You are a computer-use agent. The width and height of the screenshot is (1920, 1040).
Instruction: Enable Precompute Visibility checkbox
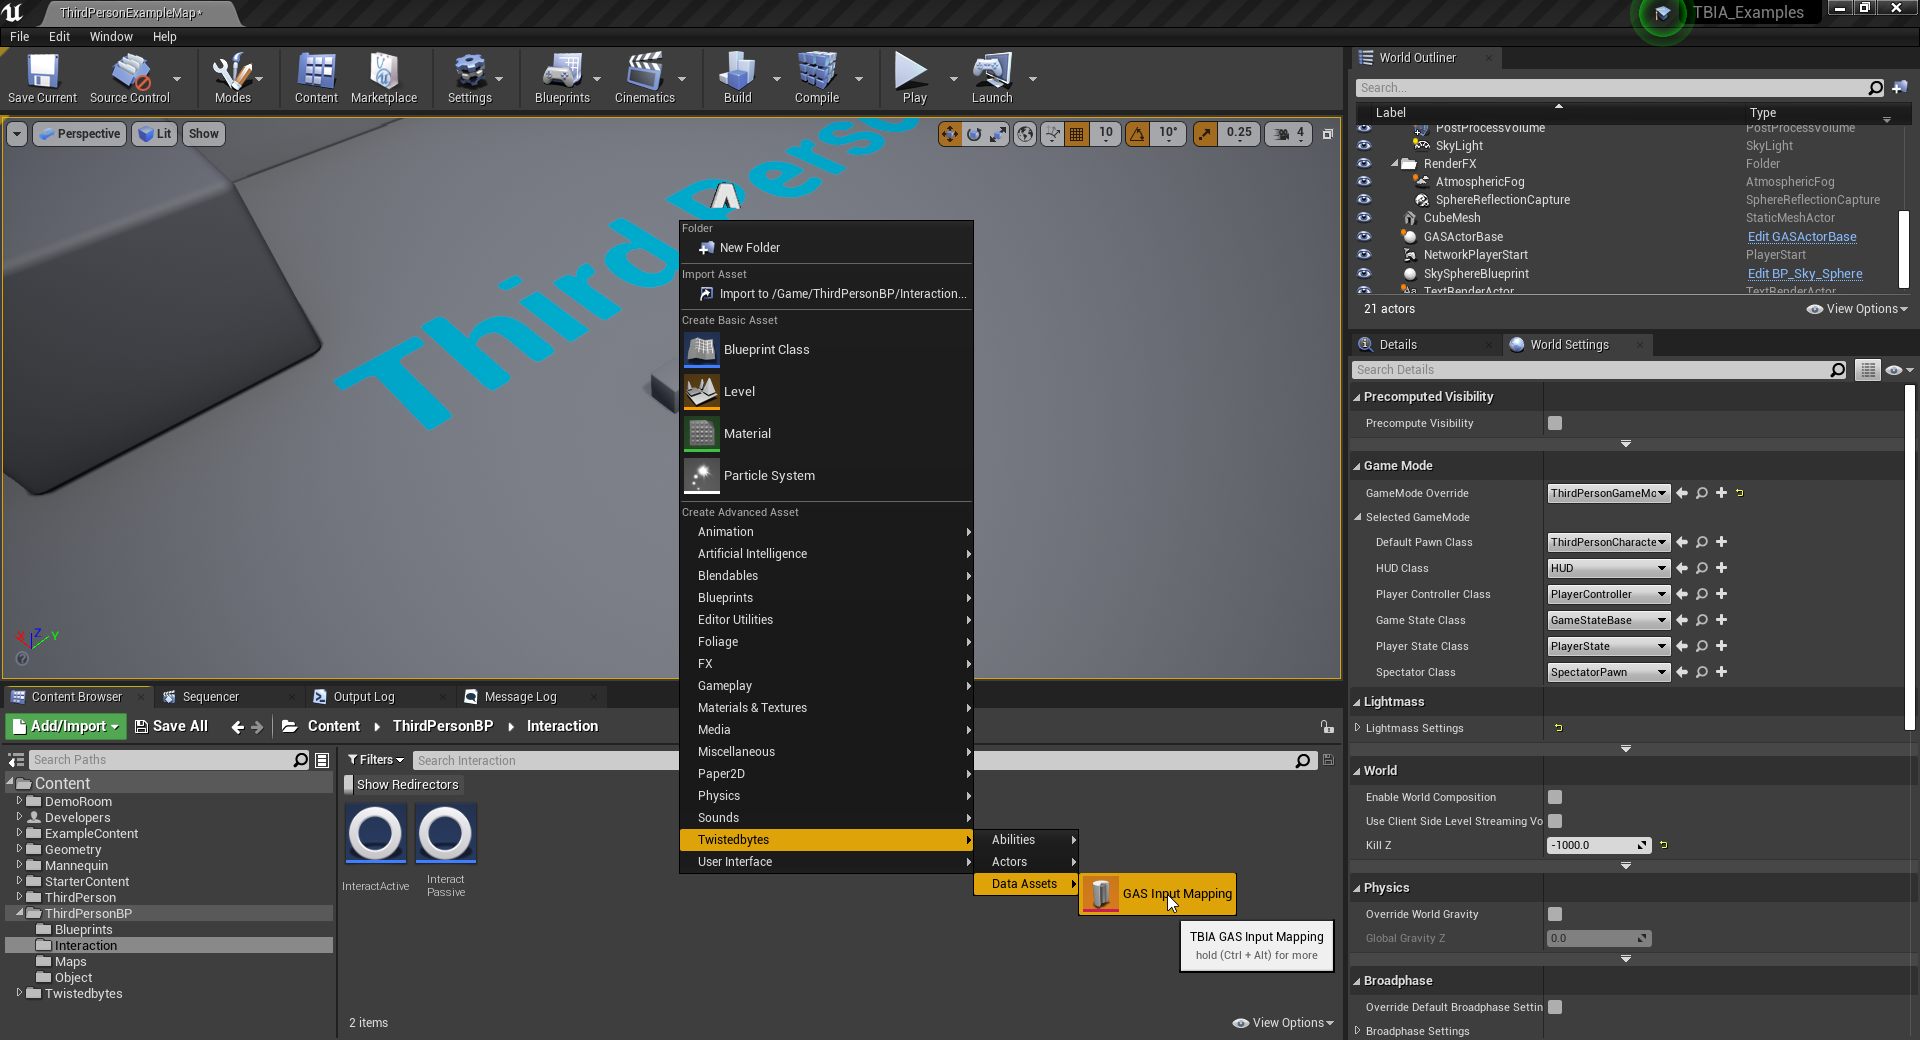click(x=1555, y=423)
